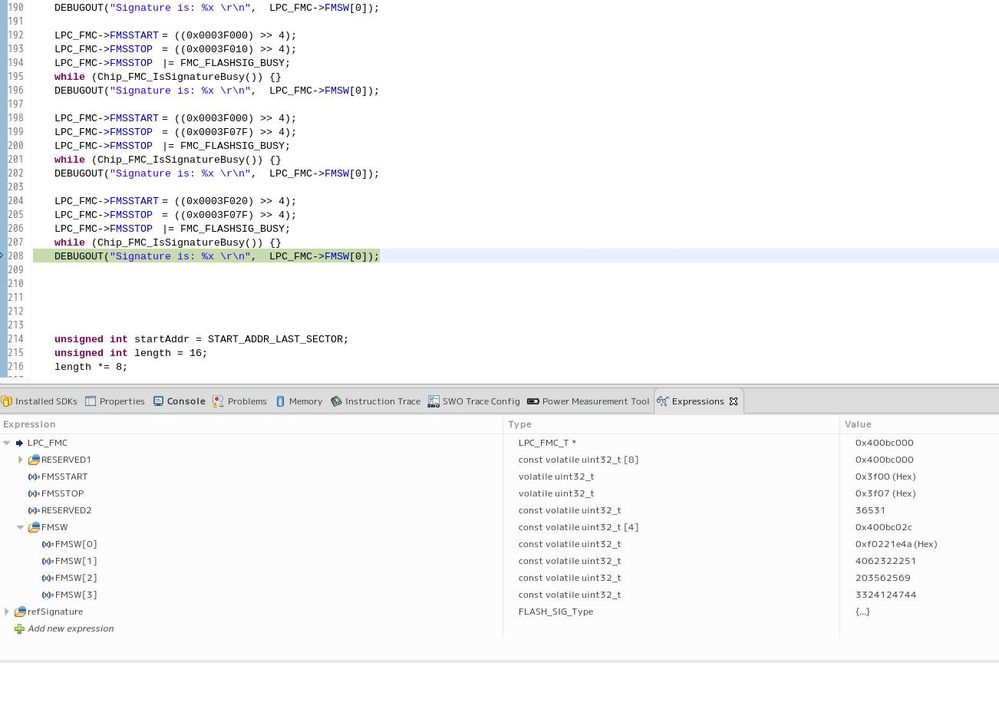
Task: Select the FMSW[3] element
Action: click(500, 594)
